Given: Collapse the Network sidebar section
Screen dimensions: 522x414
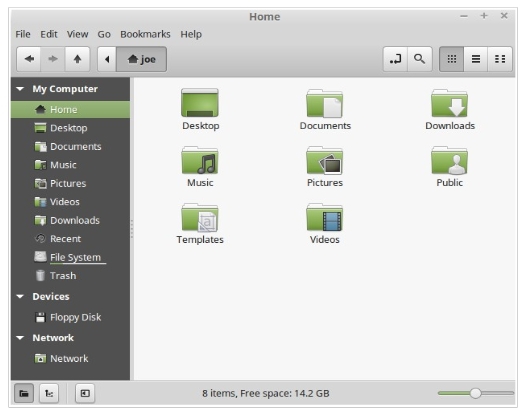Looking at the screenshot, I should pyautogui.click(x=20, y=338).
